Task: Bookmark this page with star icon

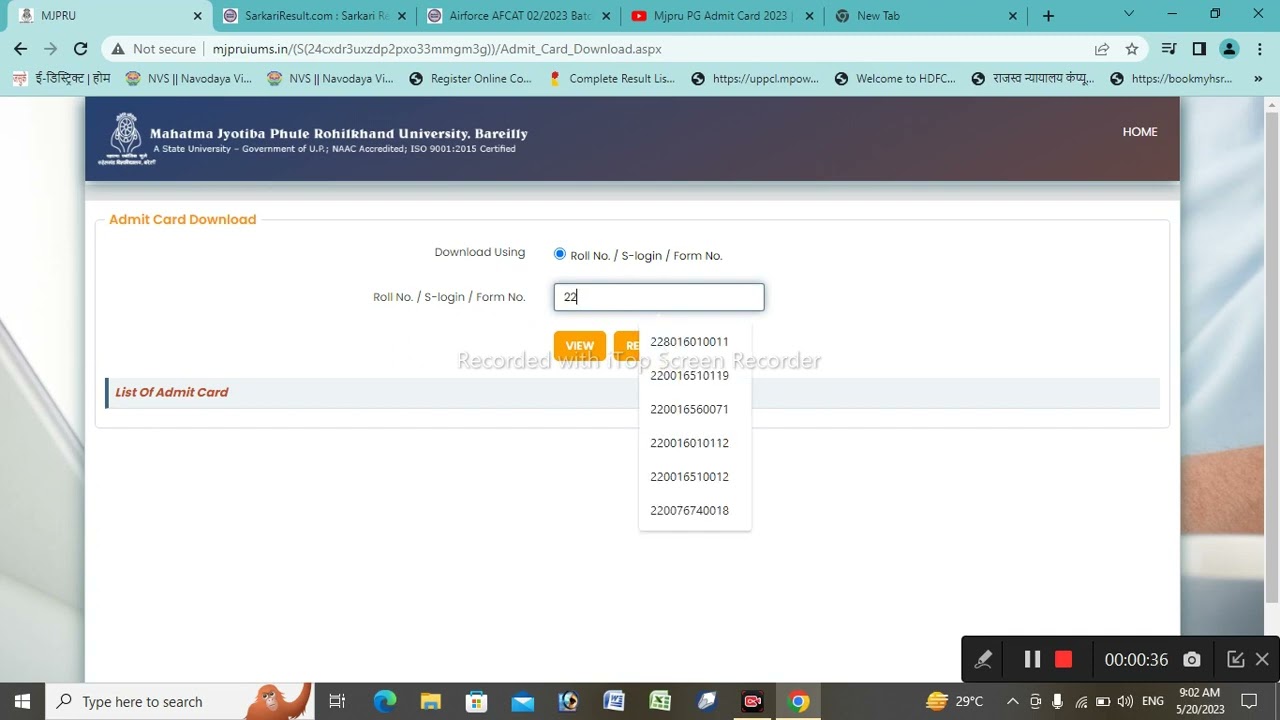Action: [x=1132, y=49]
